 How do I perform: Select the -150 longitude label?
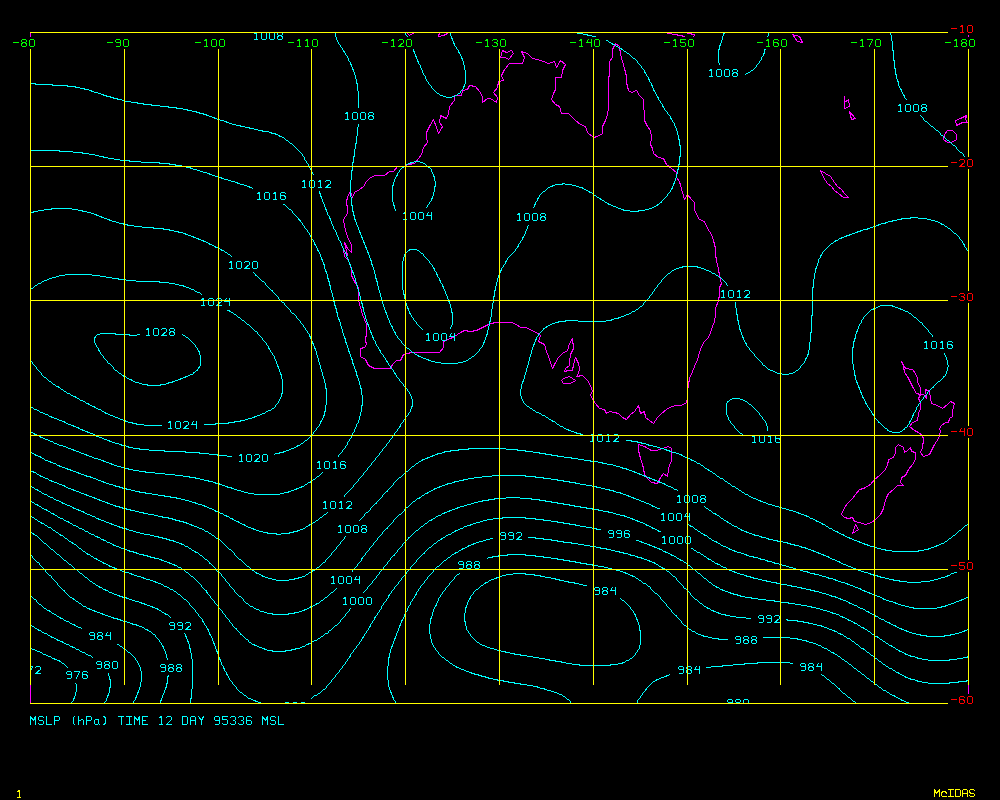(x=681, y=43)
